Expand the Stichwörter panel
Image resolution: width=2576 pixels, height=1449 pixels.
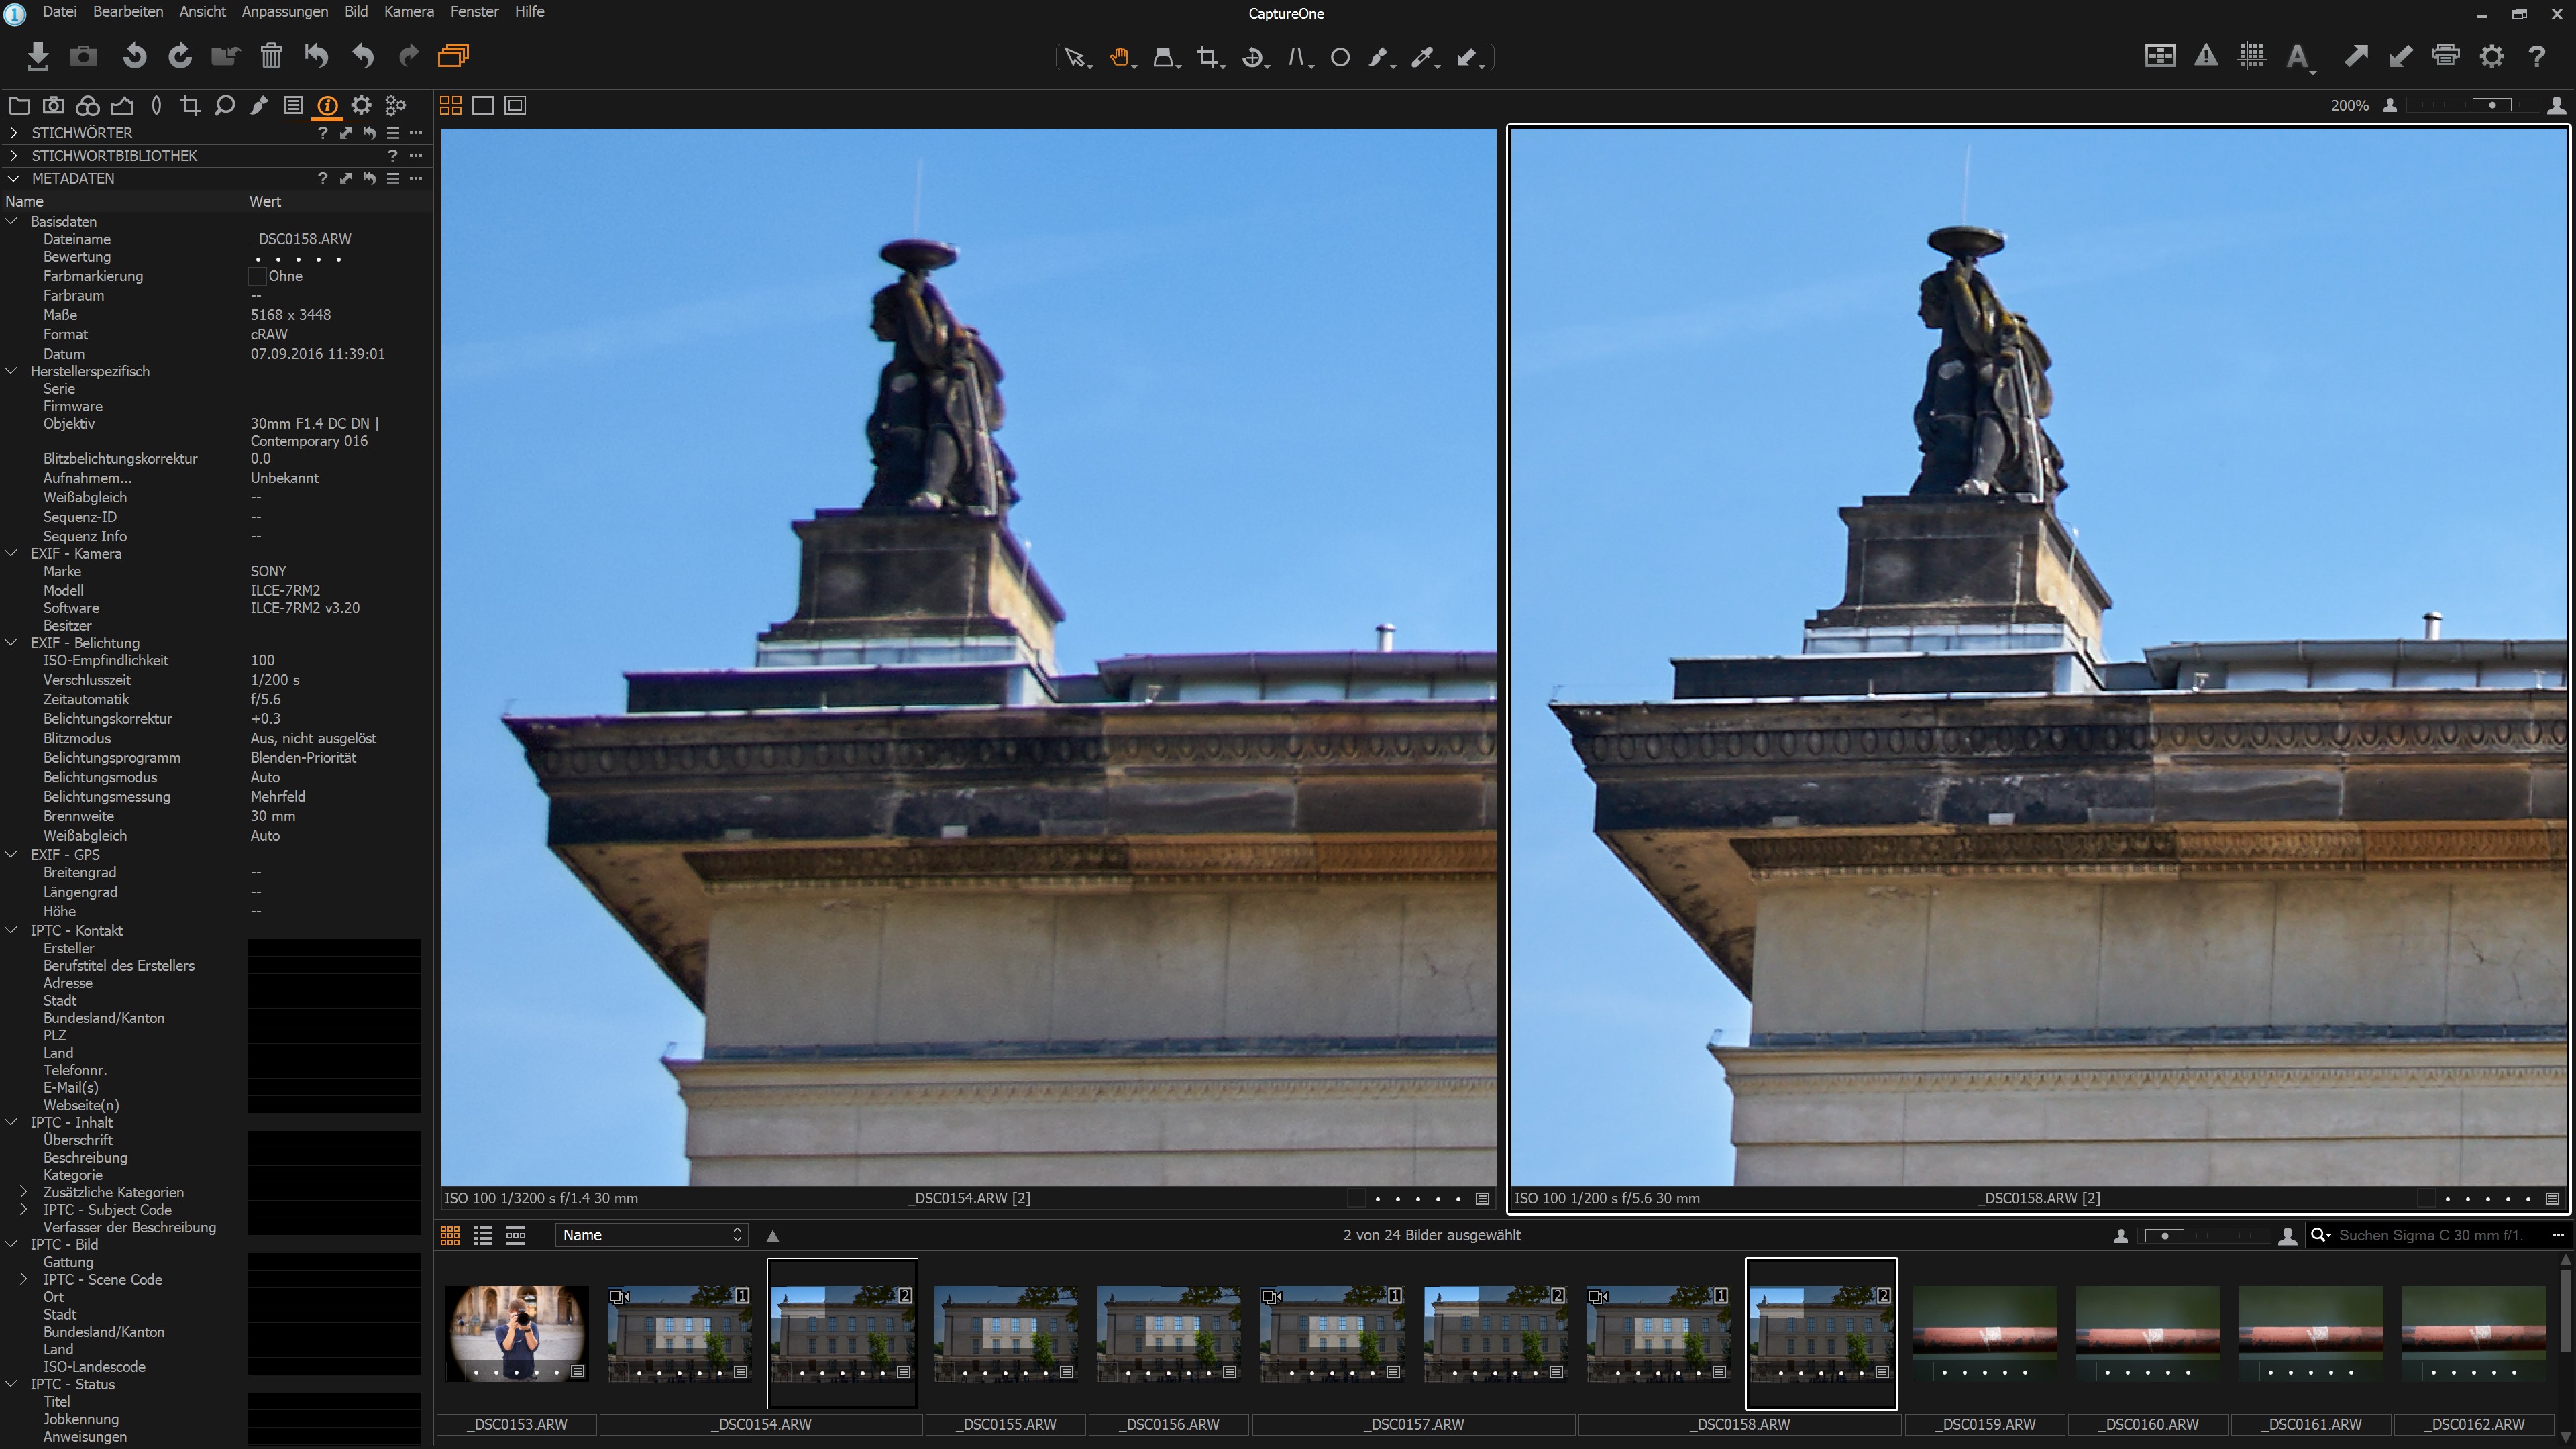[x=13, y=132]
